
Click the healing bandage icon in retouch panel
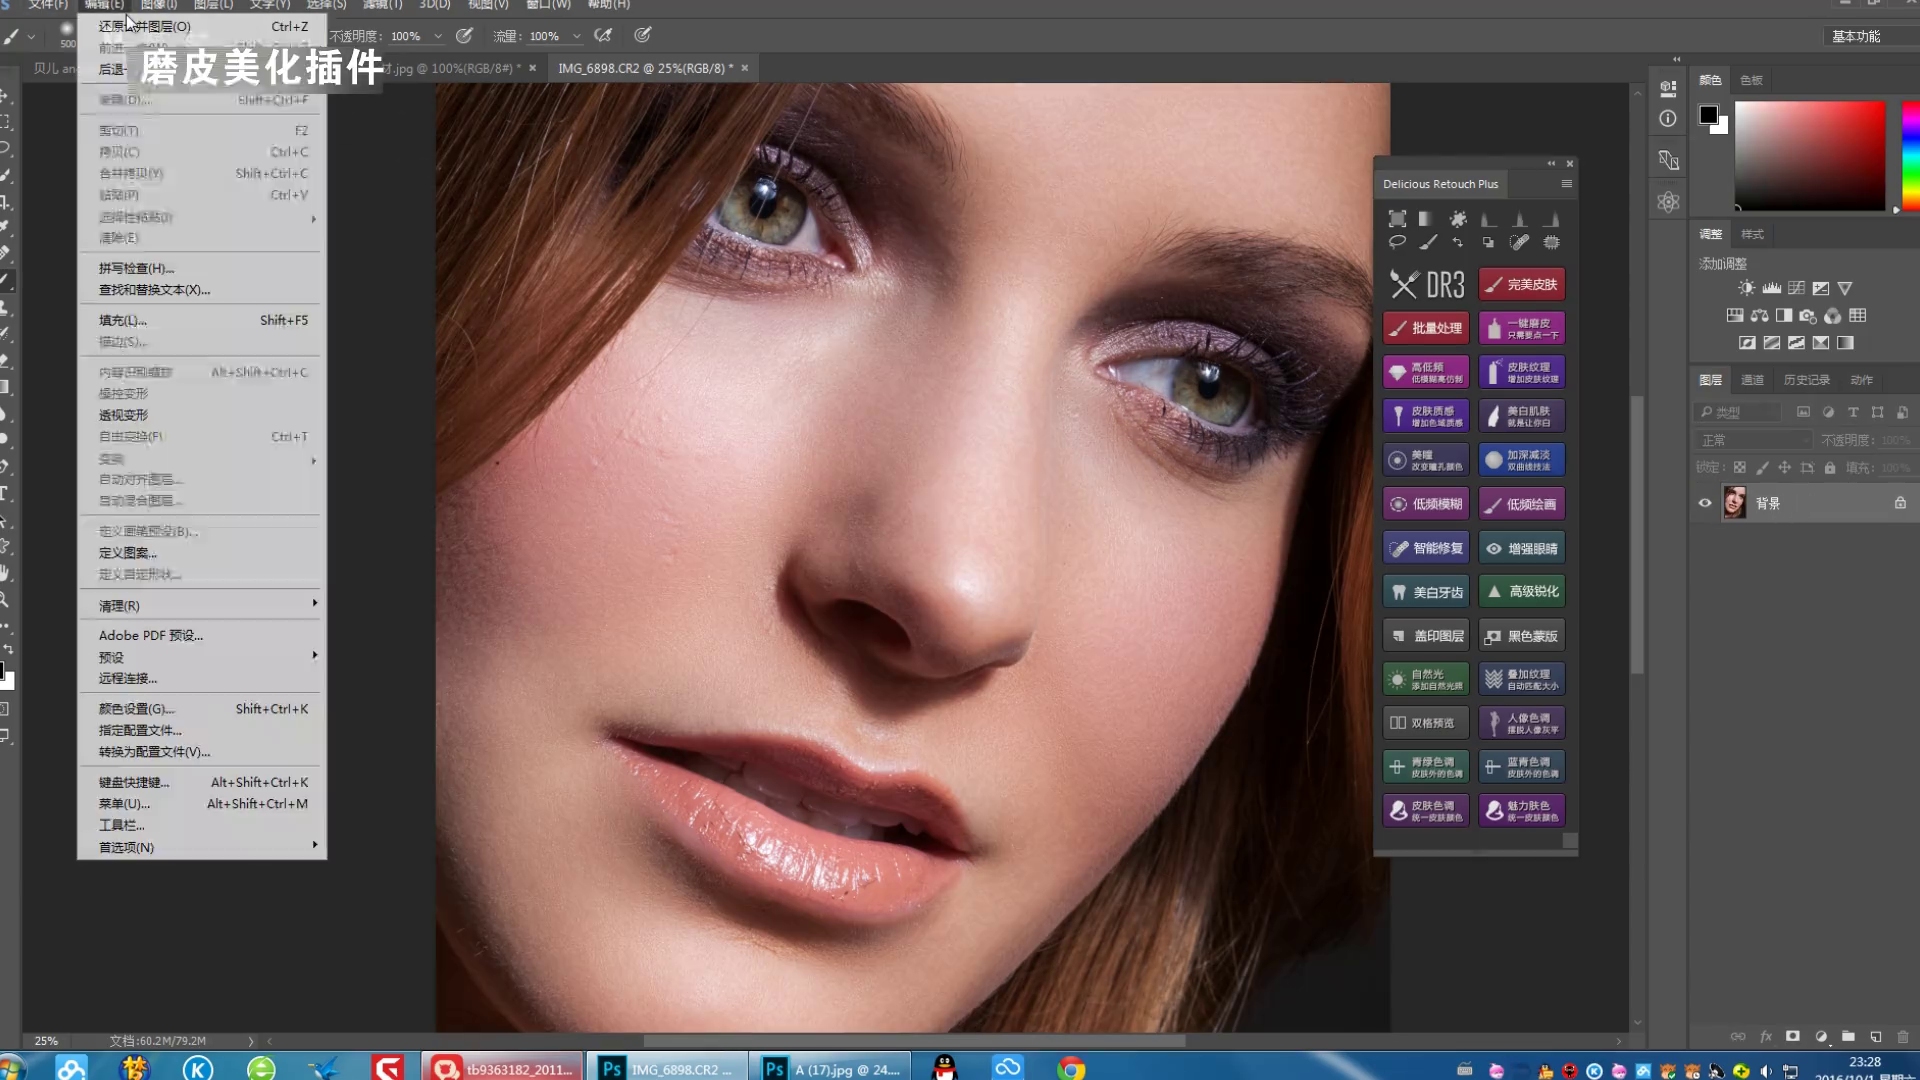[1520, 242]
